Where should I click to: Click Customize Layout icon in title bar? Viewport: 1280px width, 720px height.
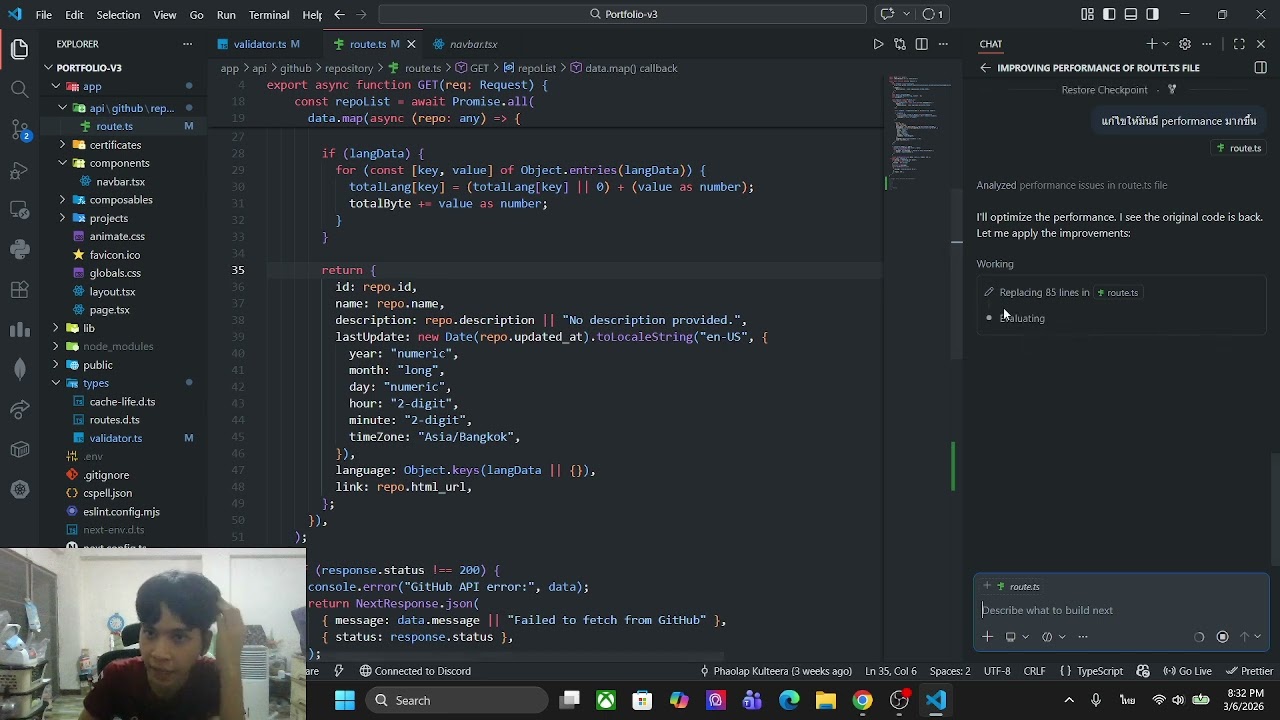click(x=1087, y=14)
